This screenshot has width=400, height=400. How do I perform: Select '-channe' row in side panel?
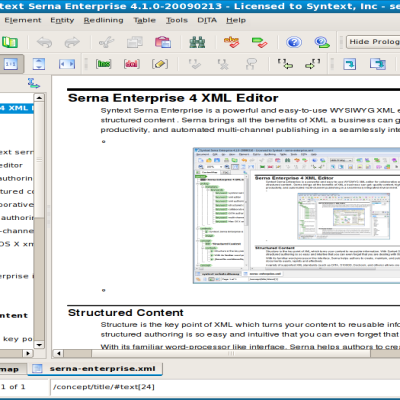17,231
